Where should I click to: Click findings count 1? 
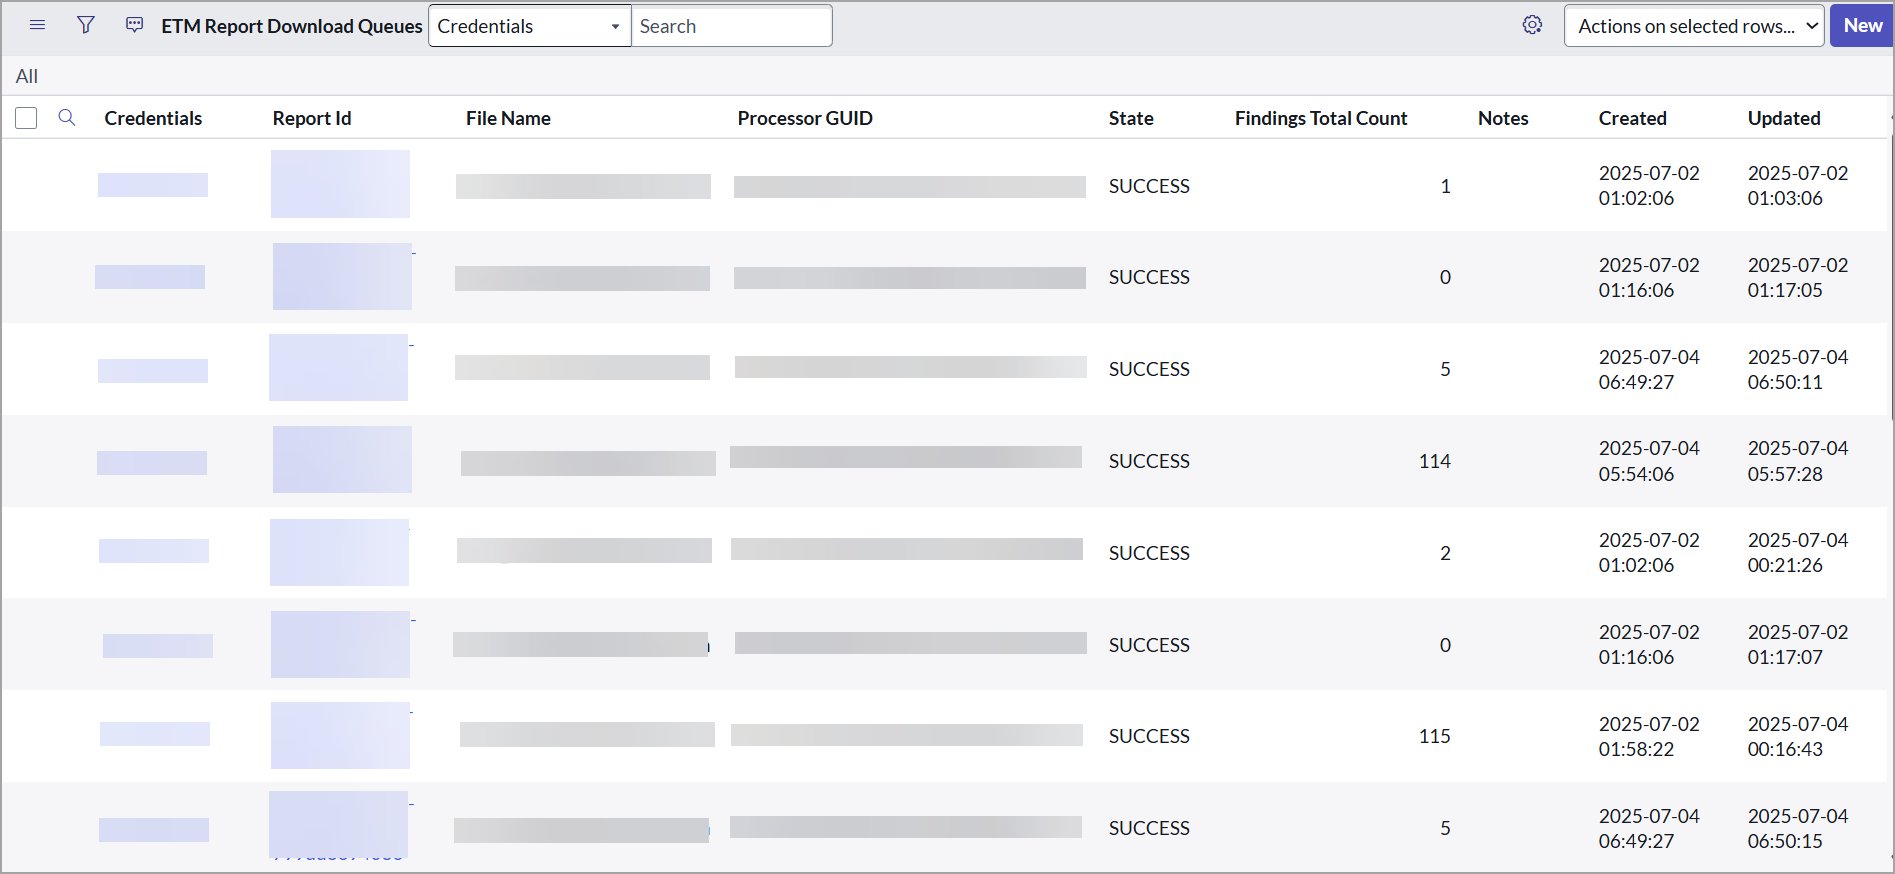point(1445,186)
